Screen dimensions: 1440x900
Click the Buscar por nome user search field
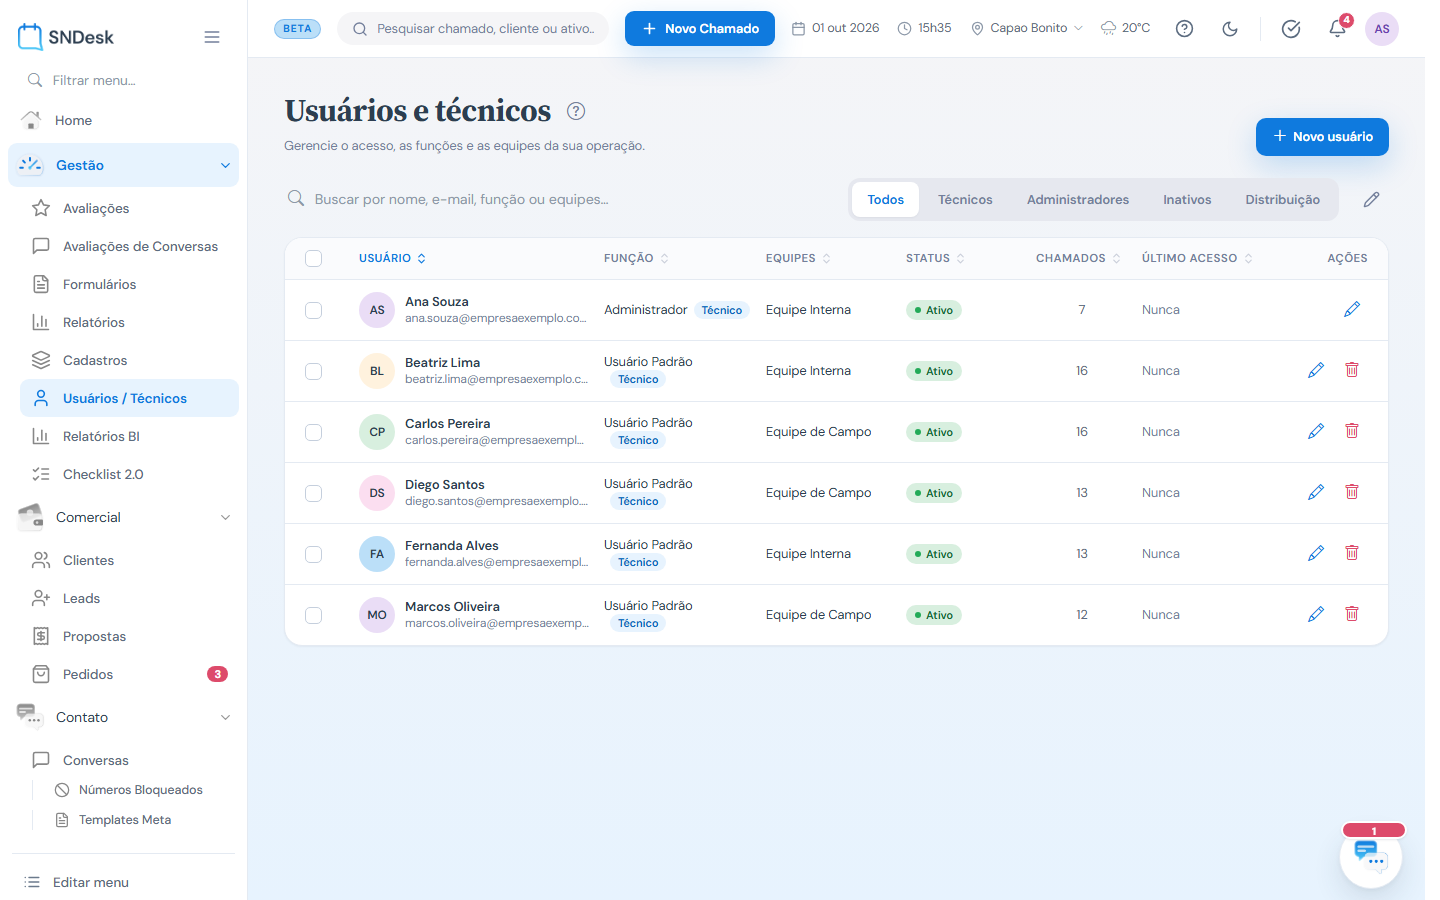pyautogui.click(x=560, y=200)
